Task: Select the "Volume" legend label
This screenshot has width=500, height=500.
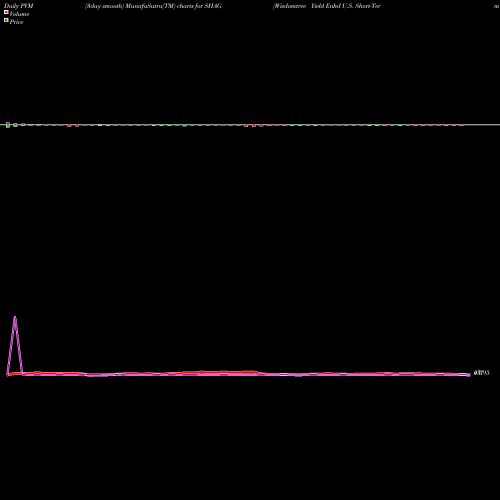Action: tap(19, 14)
